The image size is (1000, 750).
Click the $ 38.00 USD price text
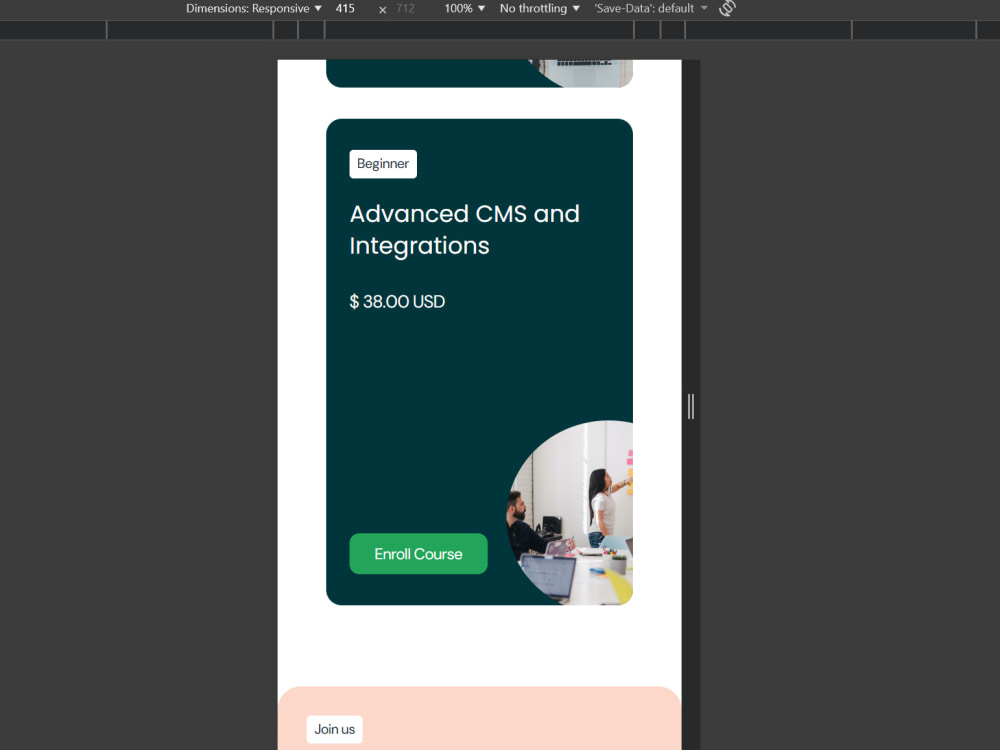pyautogui.click(x=397, y=302)
